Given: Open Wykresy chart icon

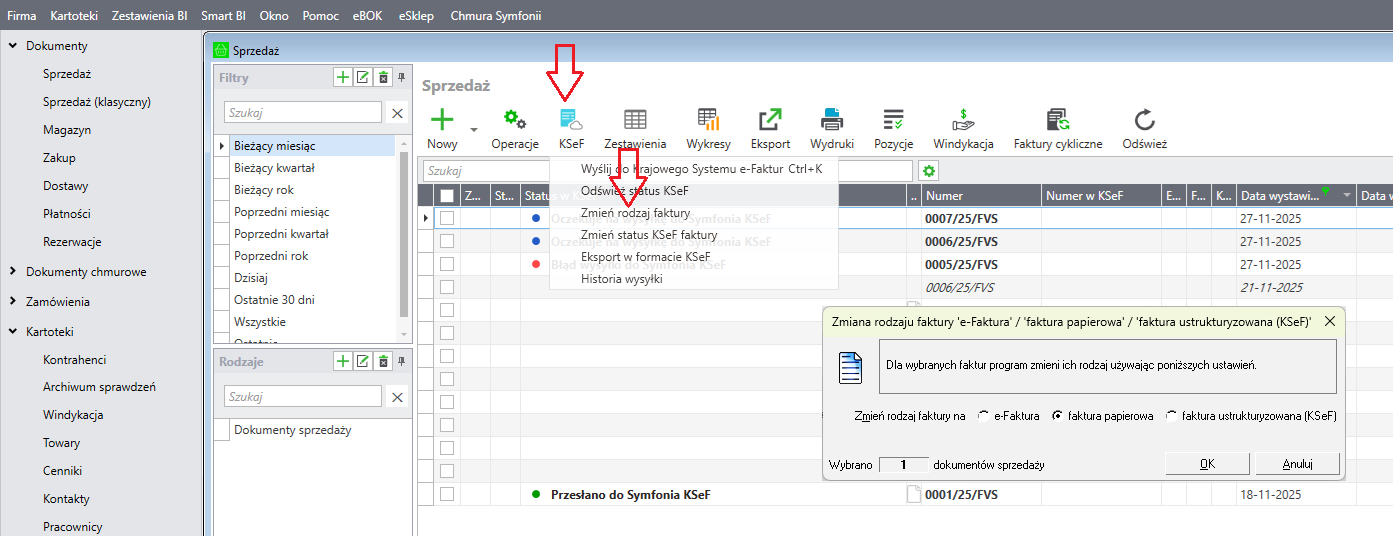Looking at the screenshot, I should [x=708, y=121].
